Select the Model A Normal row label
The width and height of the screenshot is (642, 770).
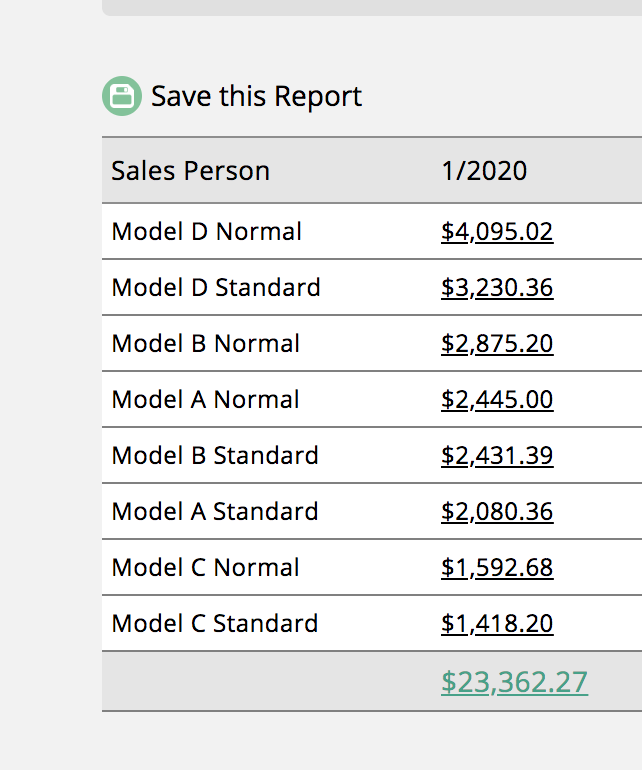click(205, 400)
